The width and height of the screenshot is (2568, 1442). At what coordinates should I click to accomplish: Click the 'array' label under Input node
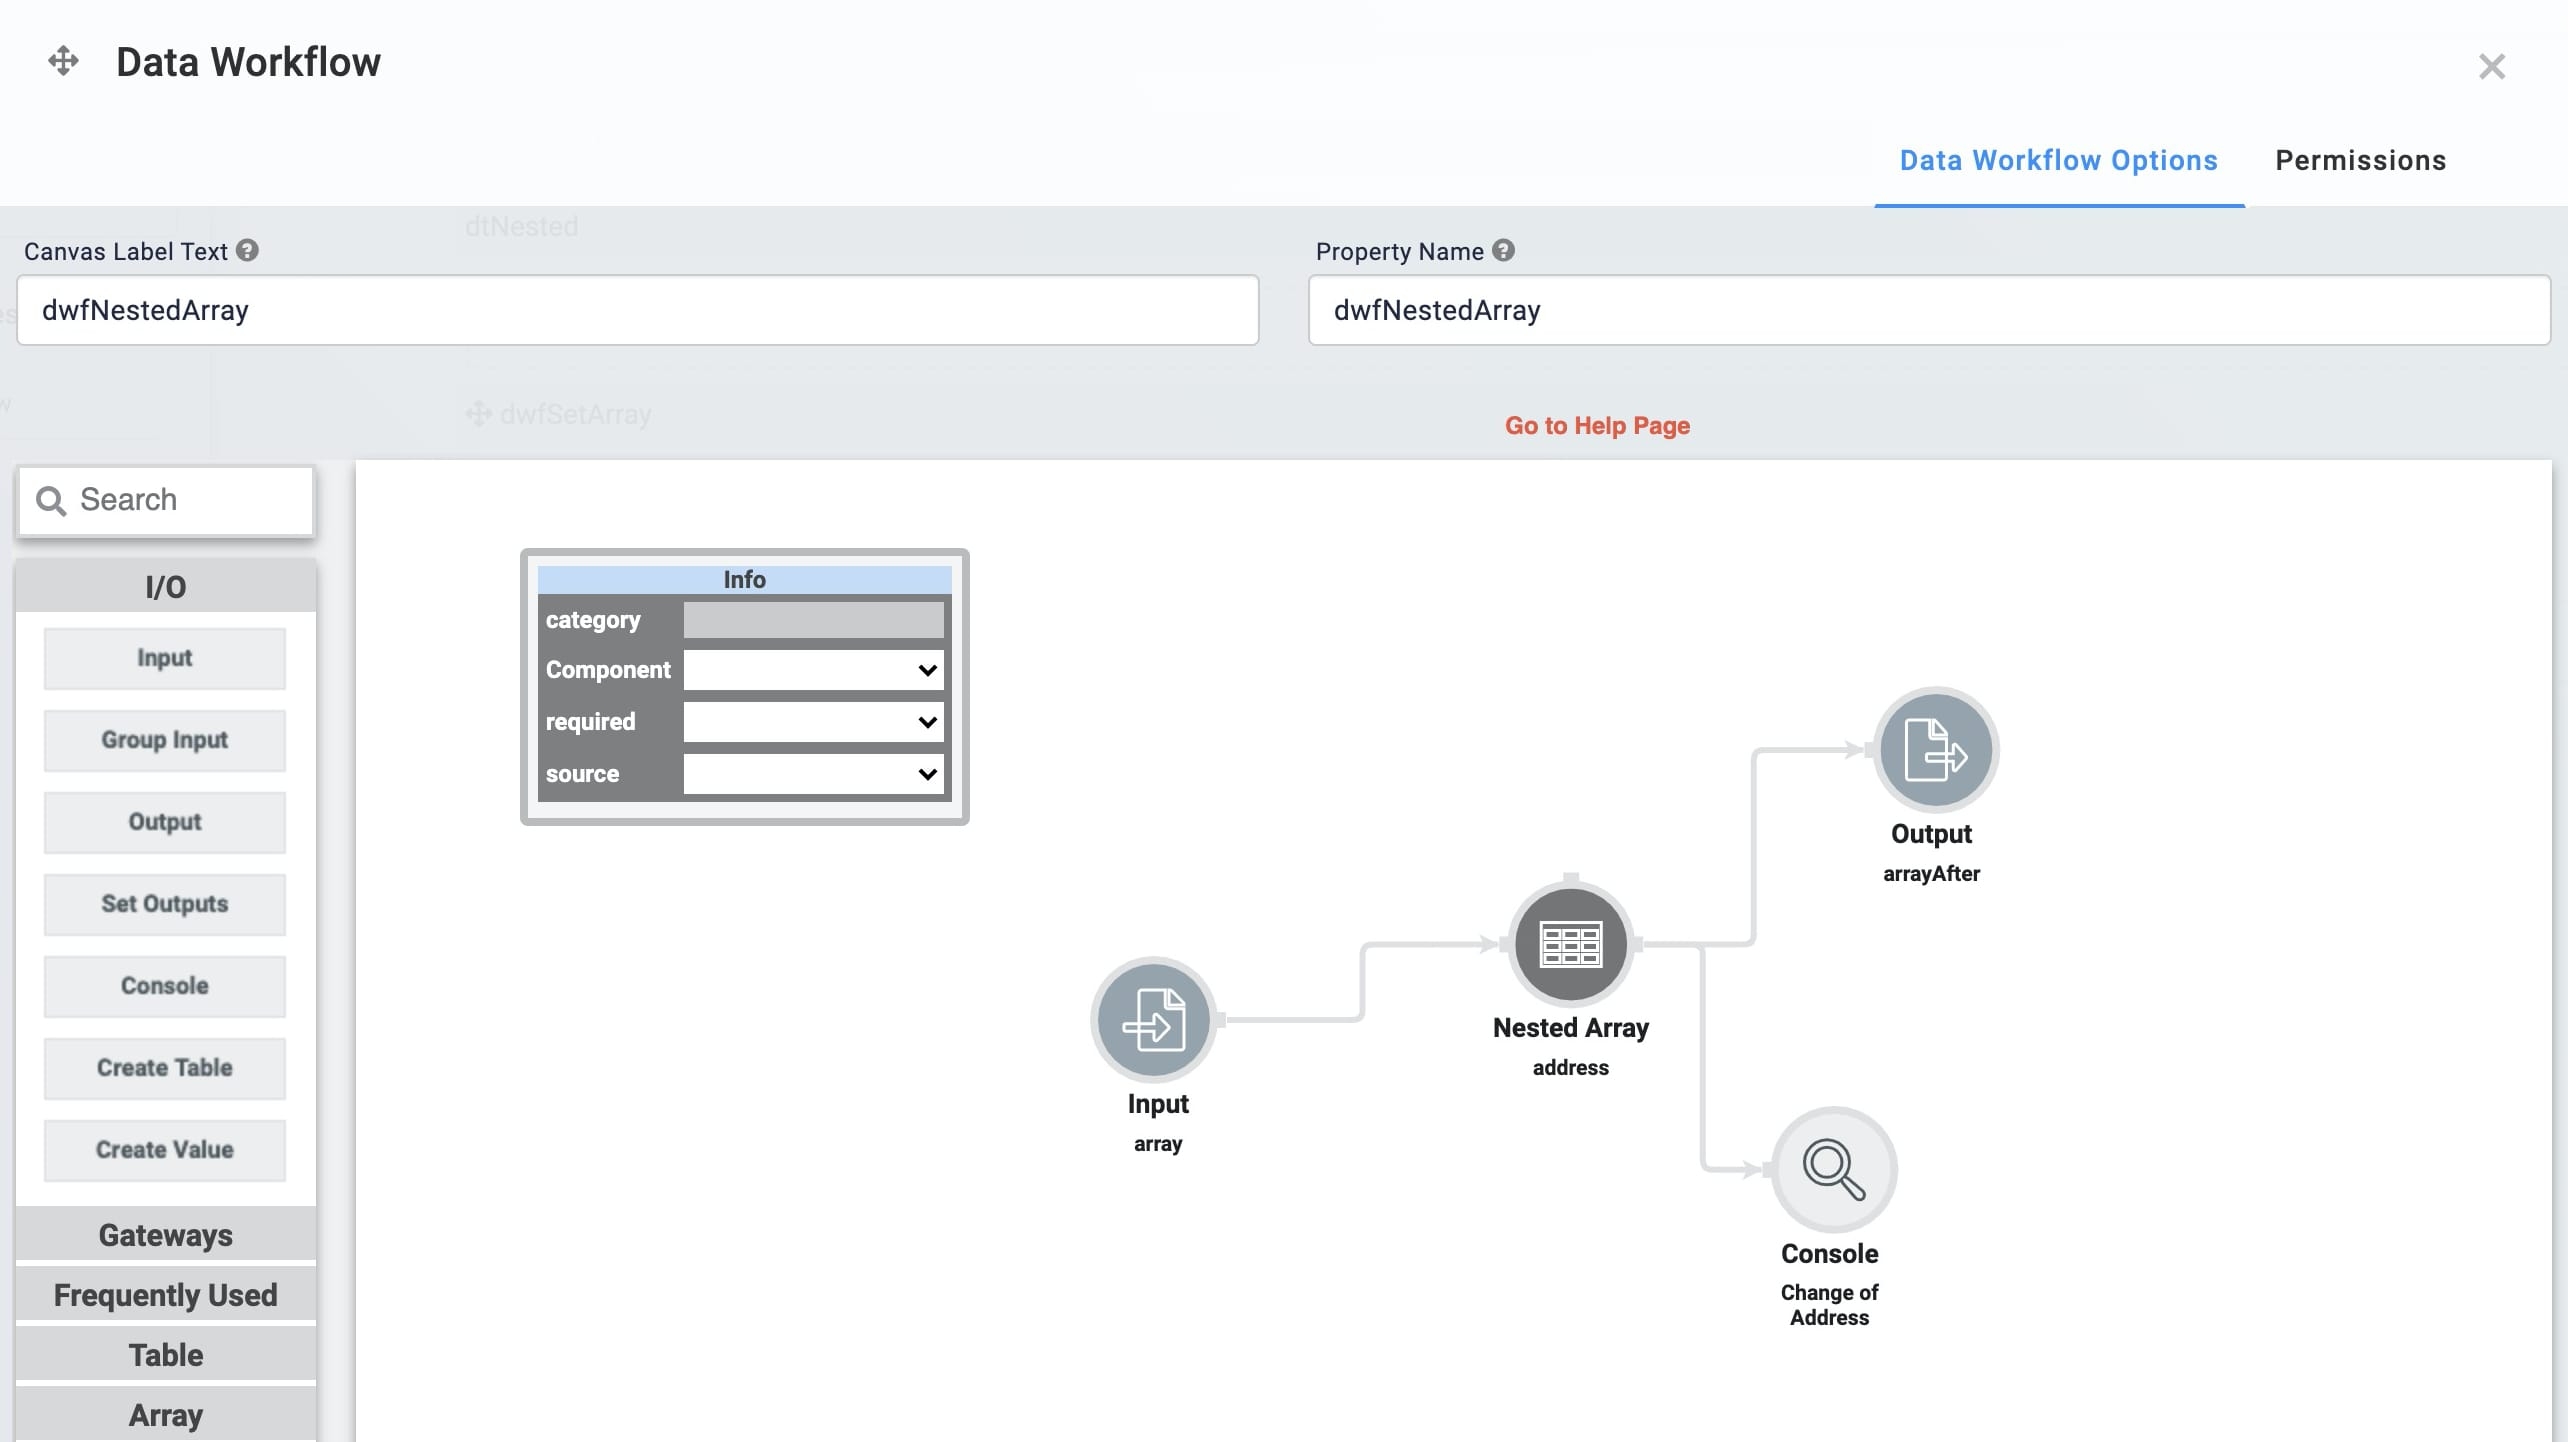[1158, 1144]
